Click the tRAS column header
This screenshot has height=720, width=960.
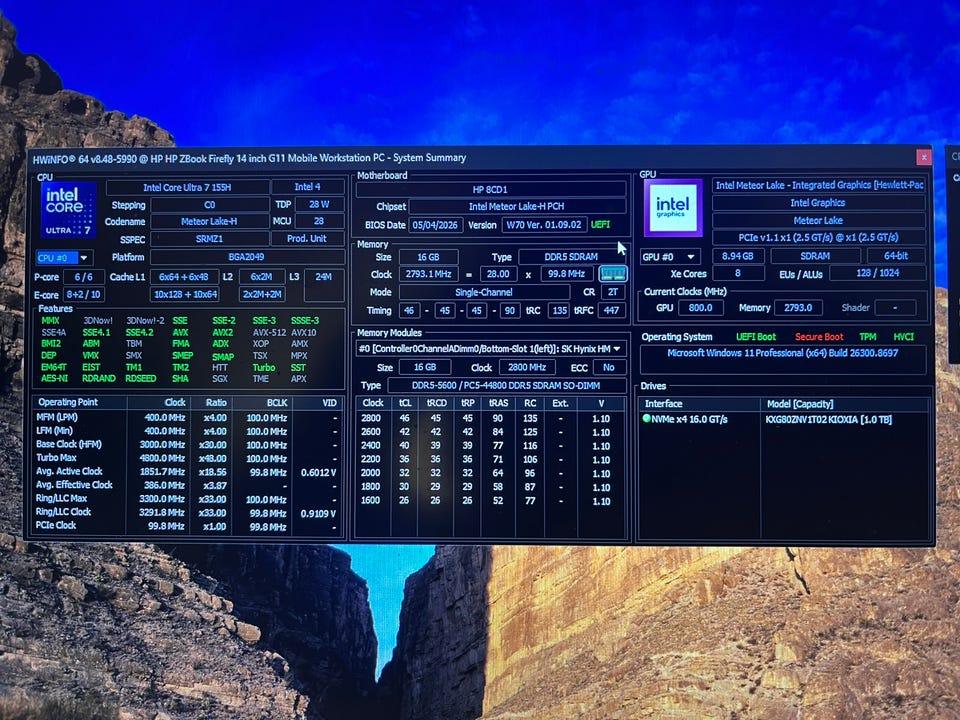[x=498, y=403]
